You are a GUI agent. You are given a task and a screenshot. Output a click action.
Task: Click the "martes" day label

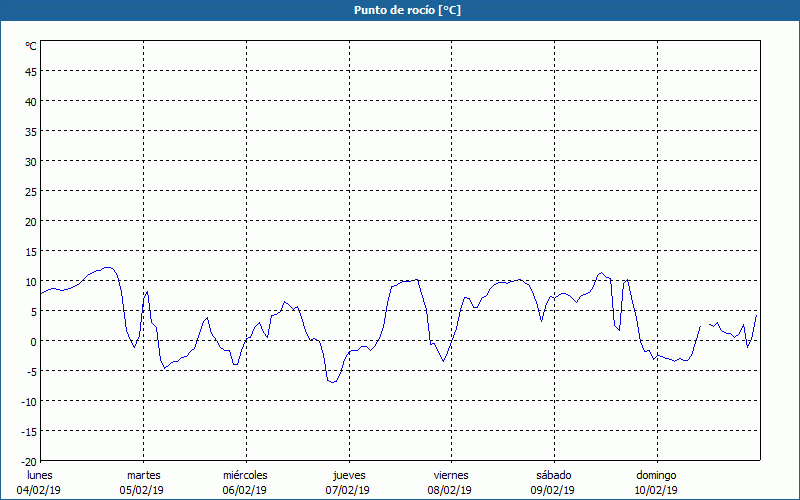pyautogui.click(x=143, y=475)
